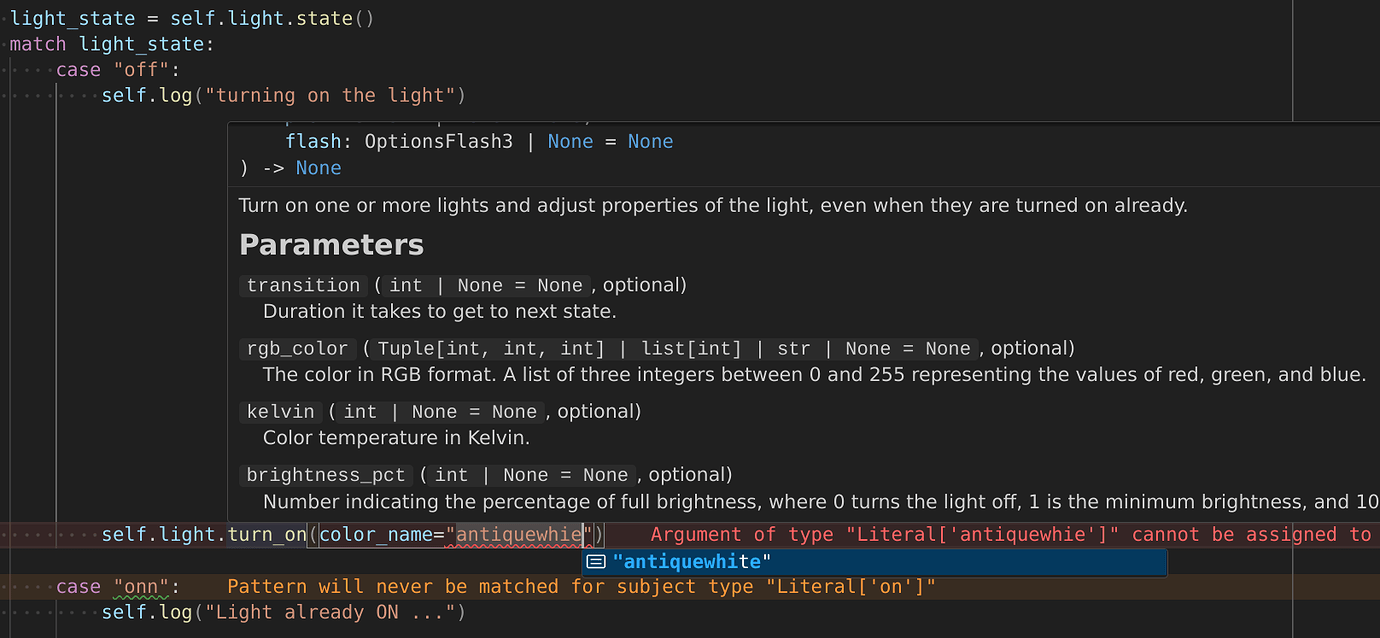Click the enum icon beside antiquewhite suggestion
Image resolution: width=1380 pixels, height=638 pixels.
coord(596,562)
